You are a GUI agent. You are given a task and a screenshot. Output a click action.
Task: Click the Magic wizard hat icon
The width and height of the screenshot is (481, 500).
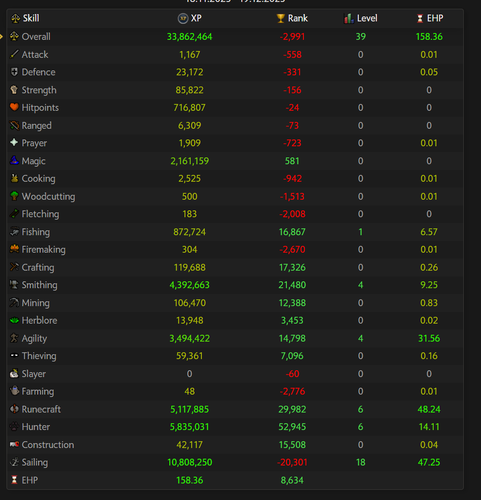pyautogui.click(x=14, y=160)
